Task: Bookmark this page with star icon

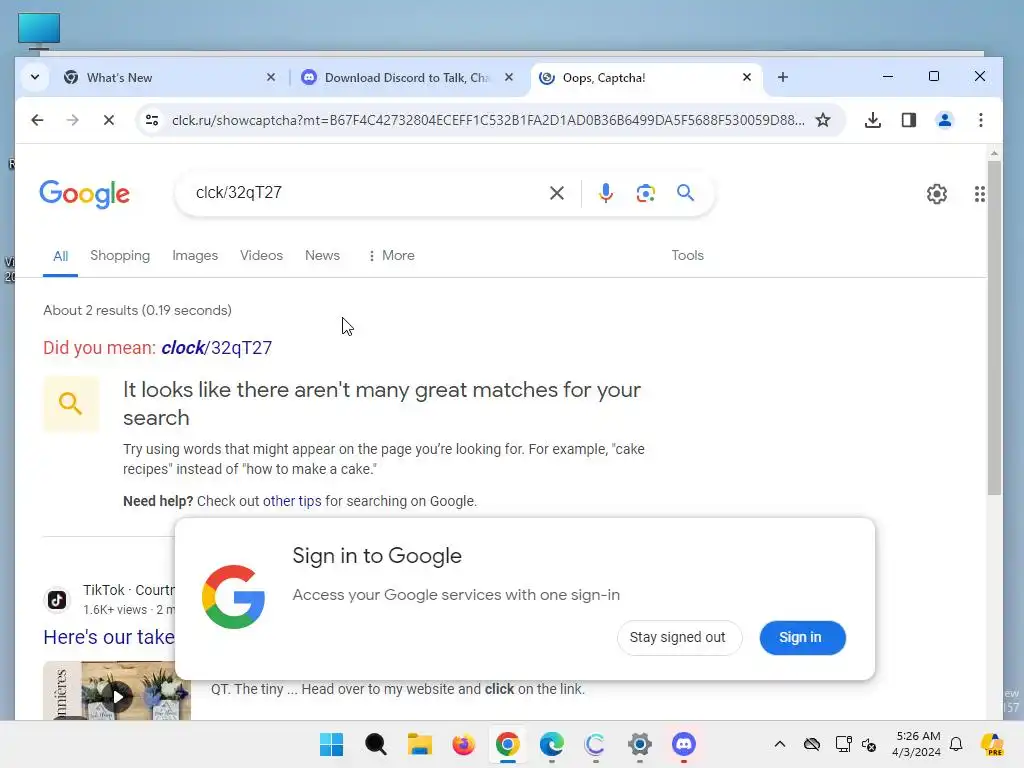Action: pyautogui.click(x=823, y=120)
